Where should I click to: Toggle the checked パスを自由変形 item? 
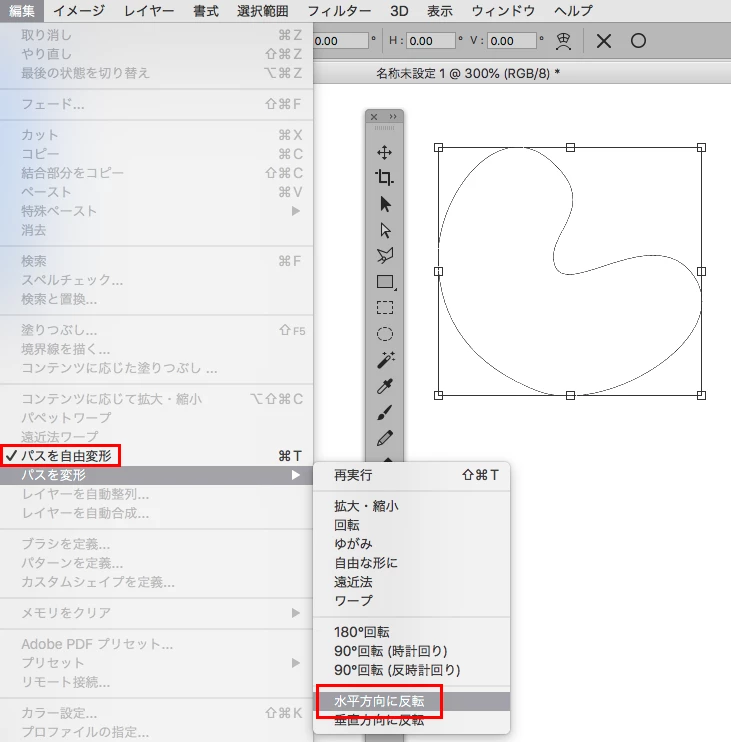[x=156, y=456]
